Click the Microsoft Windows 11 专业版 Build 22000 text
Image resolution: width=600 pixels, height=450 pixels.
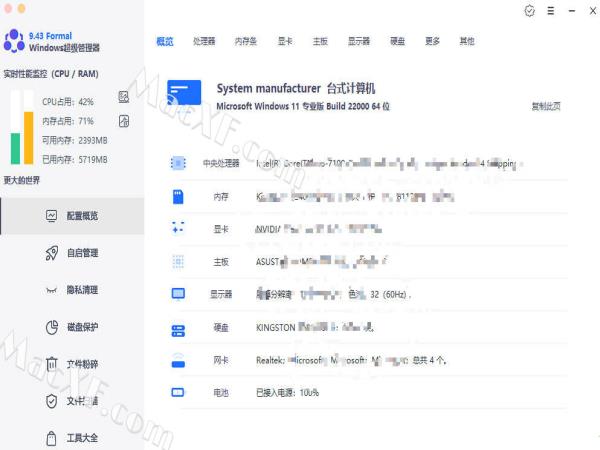(x=303, y=106)
